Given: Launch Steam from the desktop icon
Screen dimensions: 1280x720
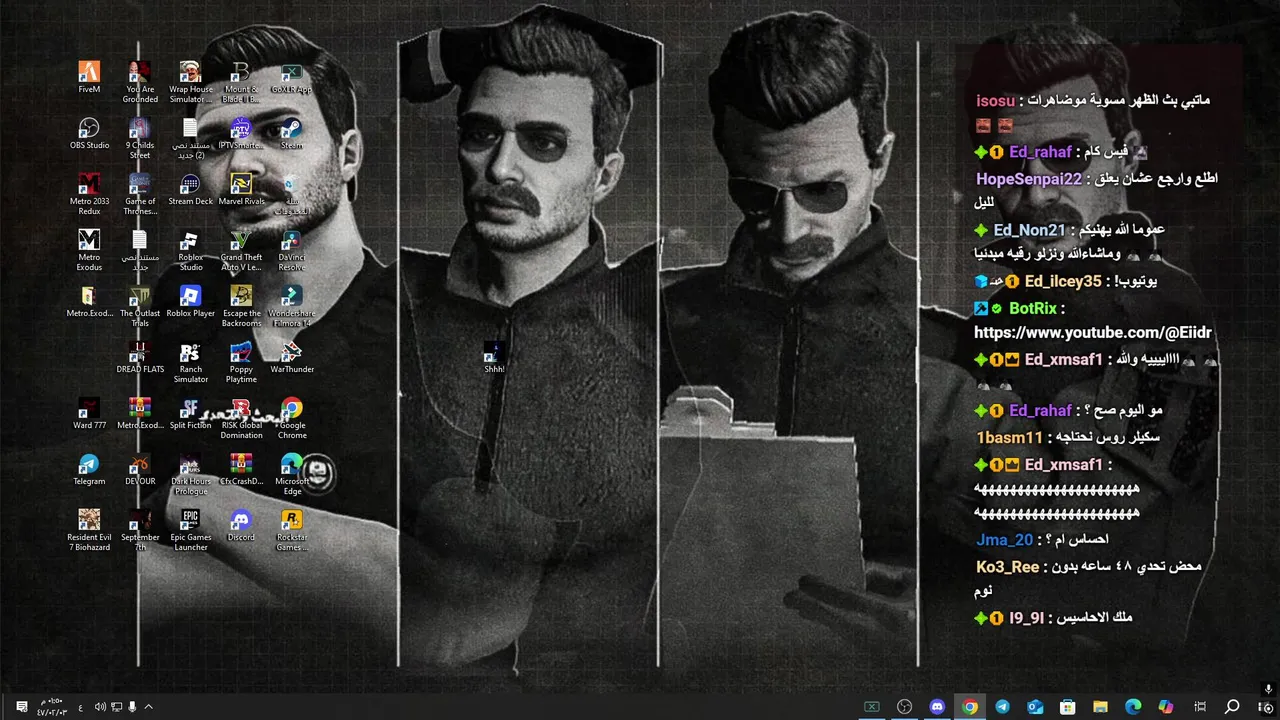Looking at the screenshot, I should (x=291, y=135).
